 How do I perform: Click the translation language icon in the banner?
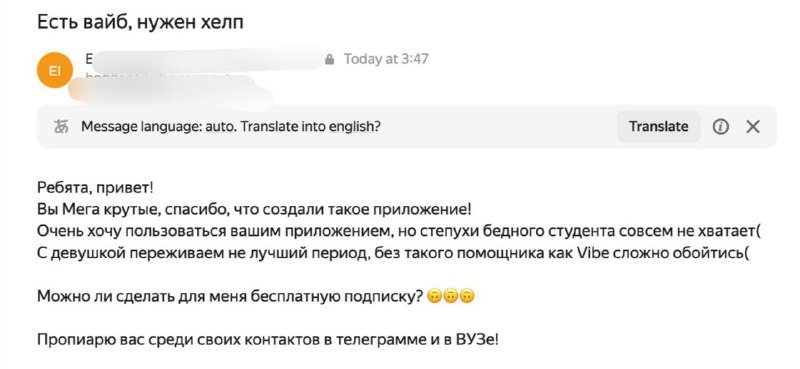click(x=61, y=126)
